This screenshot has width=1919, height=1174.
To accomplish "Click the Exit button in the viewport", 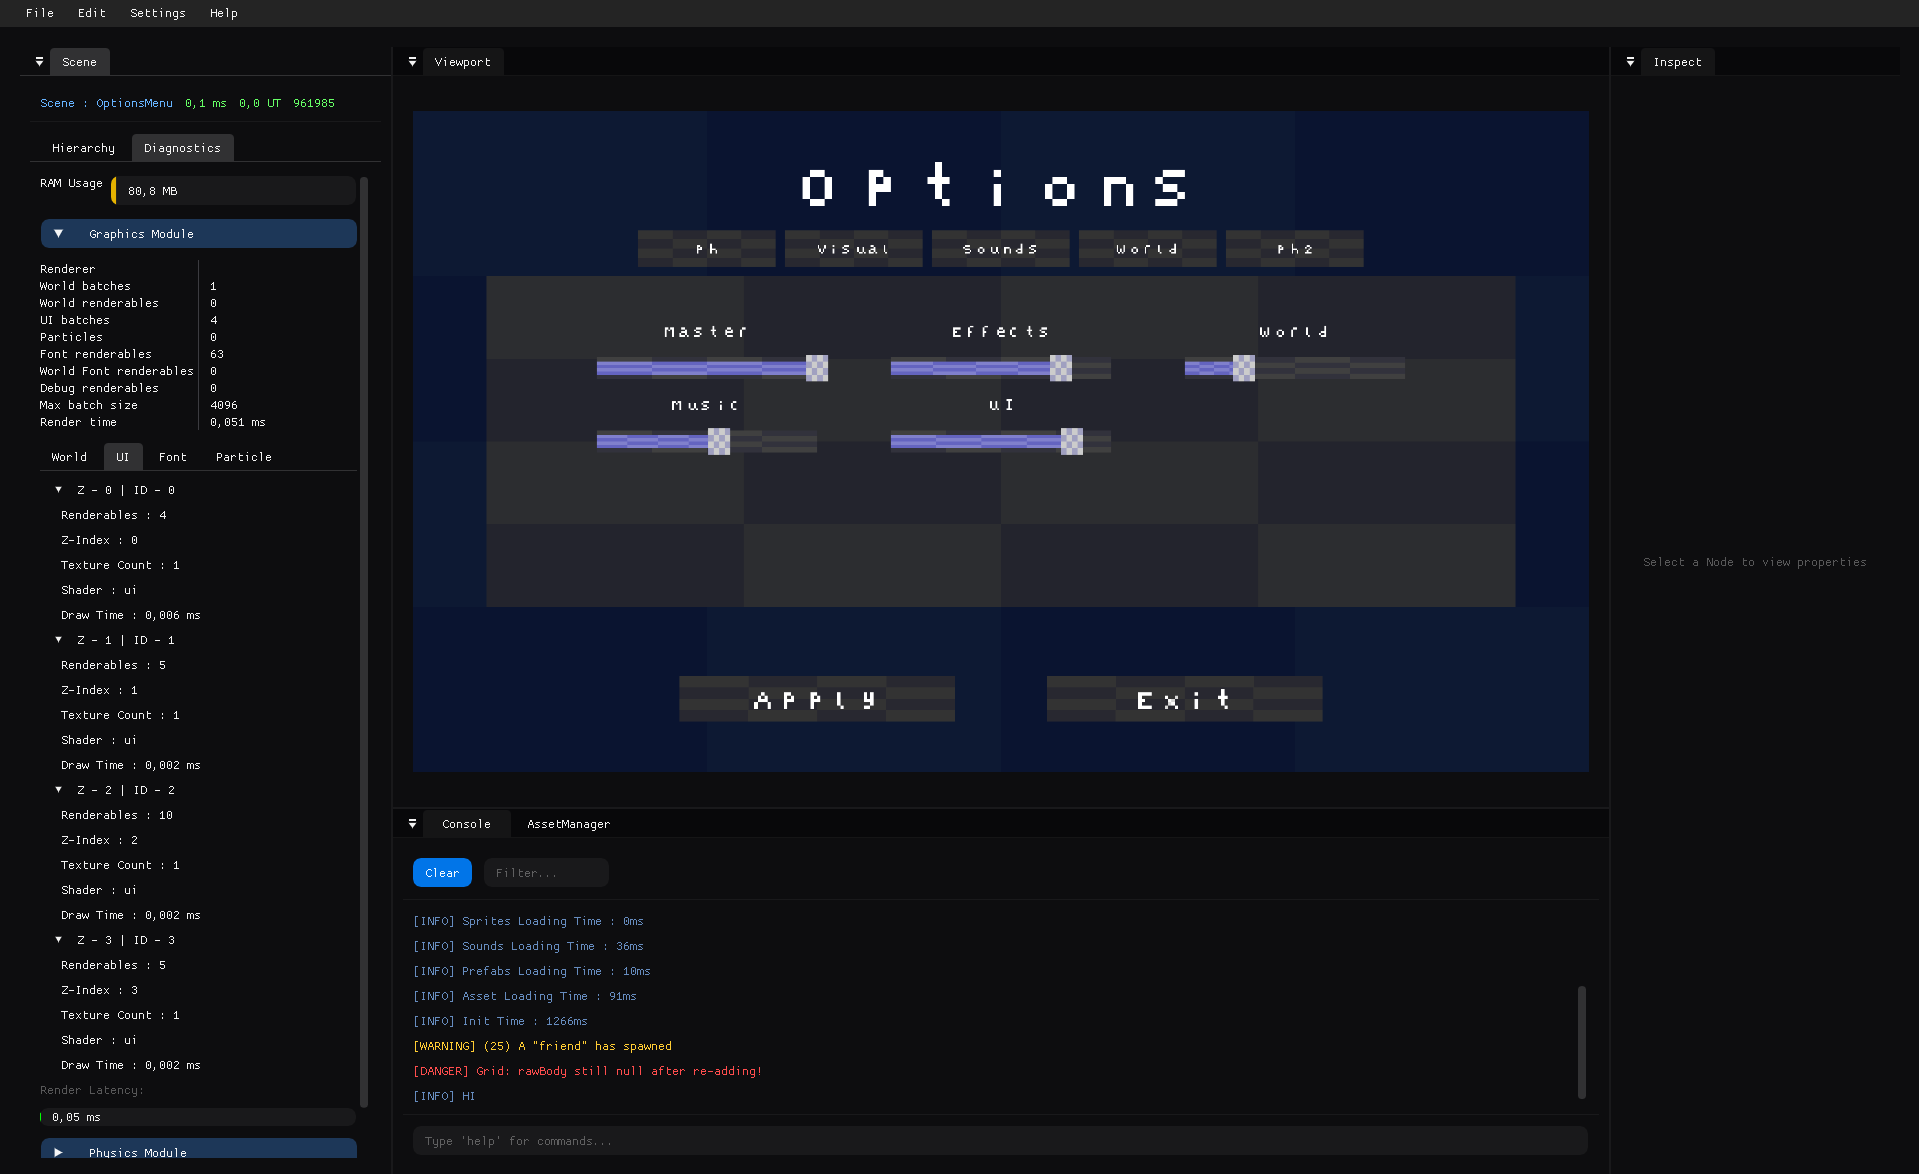I will [1184, 699].
